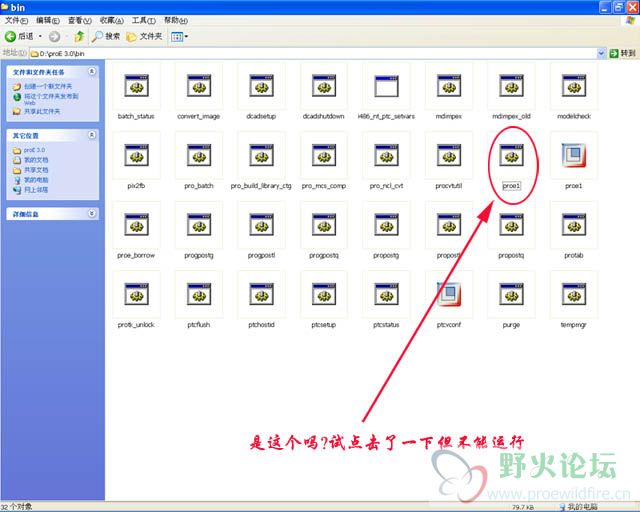Select the protab file icon
This screenshot has width=640, height=512.
573,225
